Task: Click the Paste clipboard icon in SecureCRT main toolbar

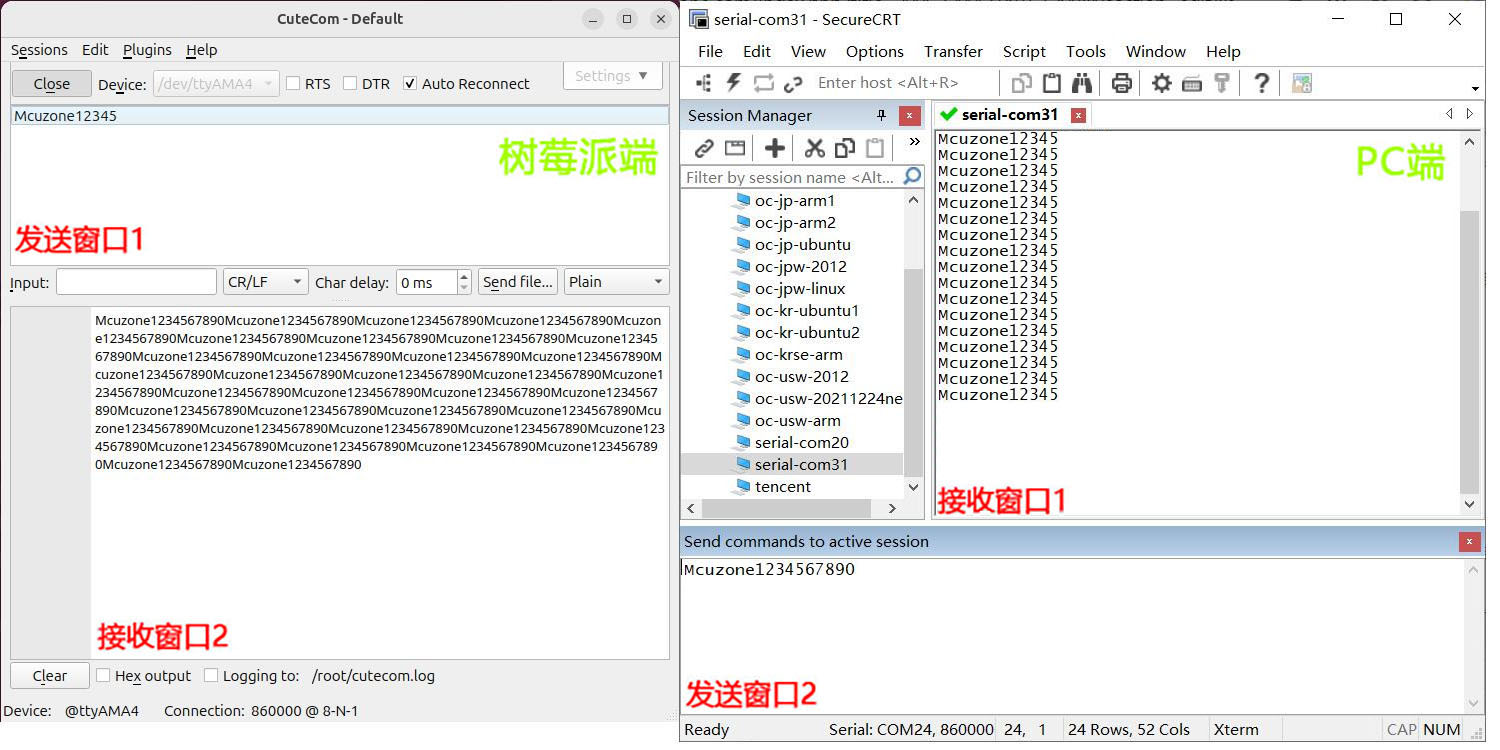Action: 1052,83
